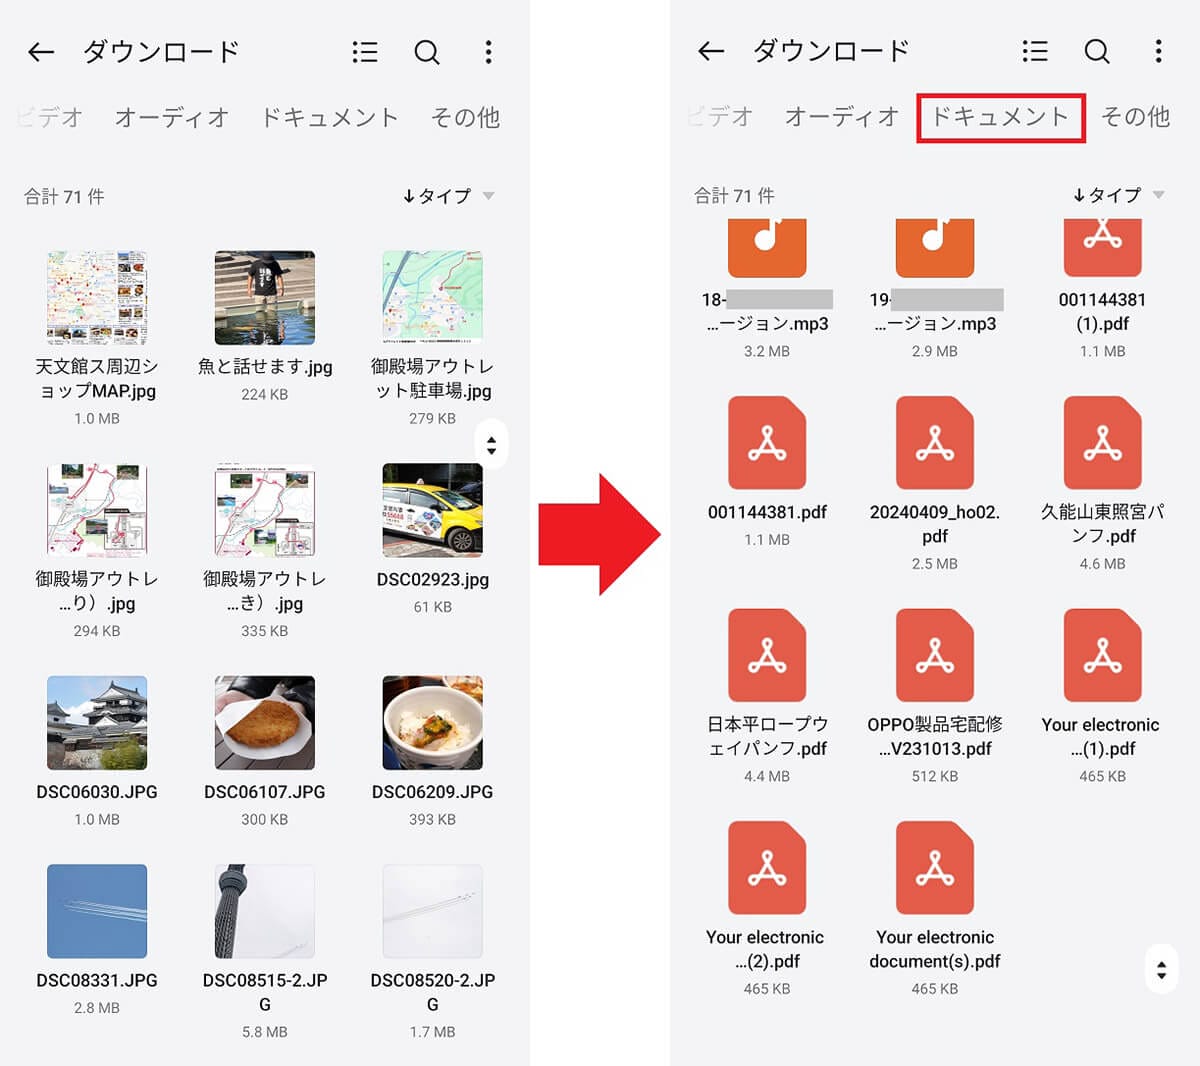Click file name Your electronic document(s).pdf

pos(935,949)
